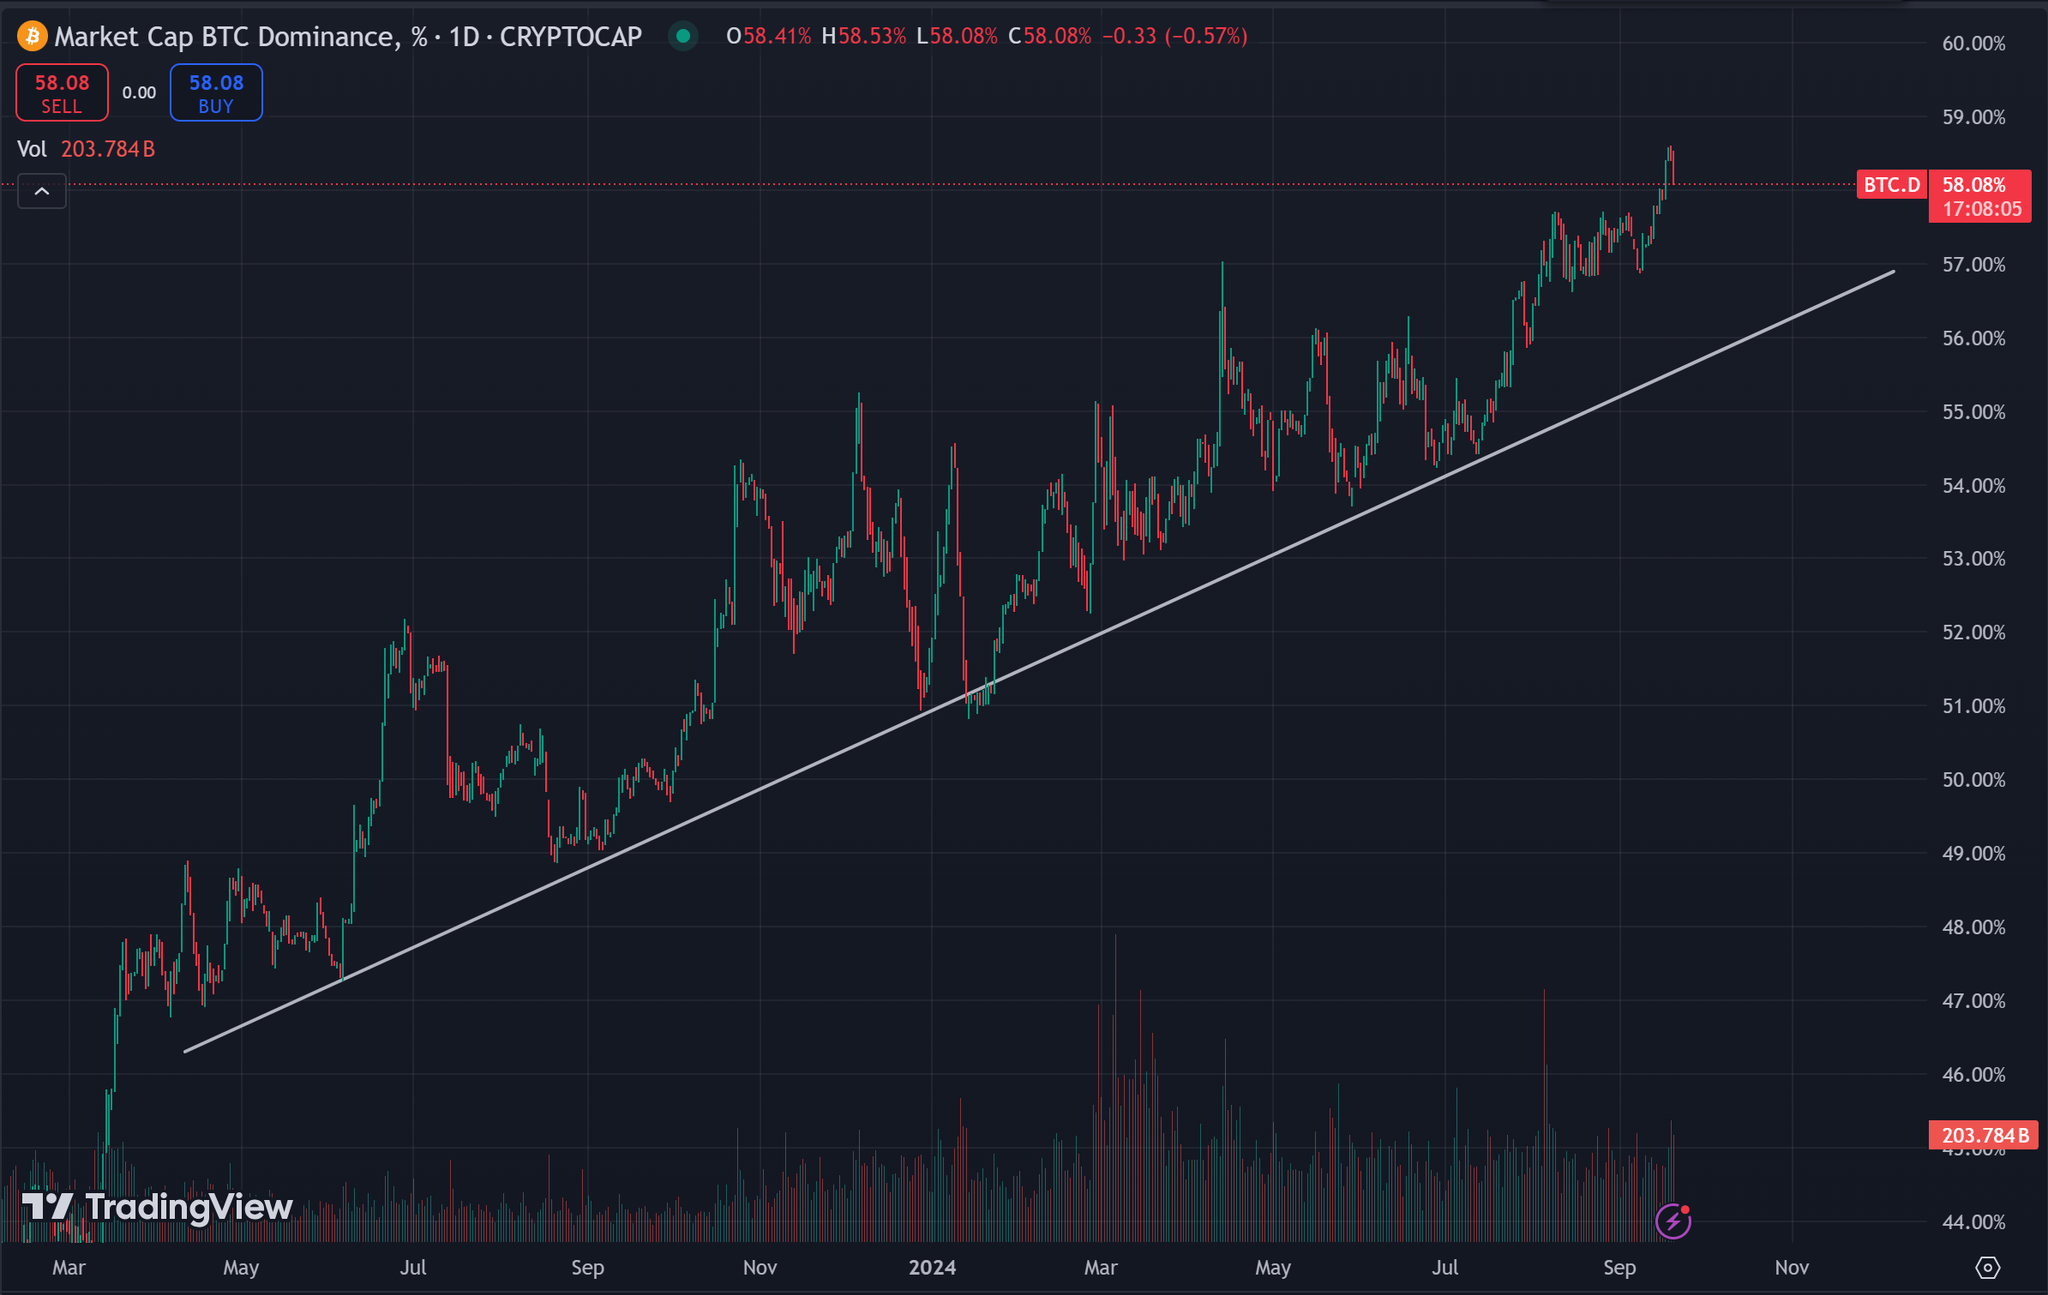Click the 58.08 SELL button

(x=62, y=93)
